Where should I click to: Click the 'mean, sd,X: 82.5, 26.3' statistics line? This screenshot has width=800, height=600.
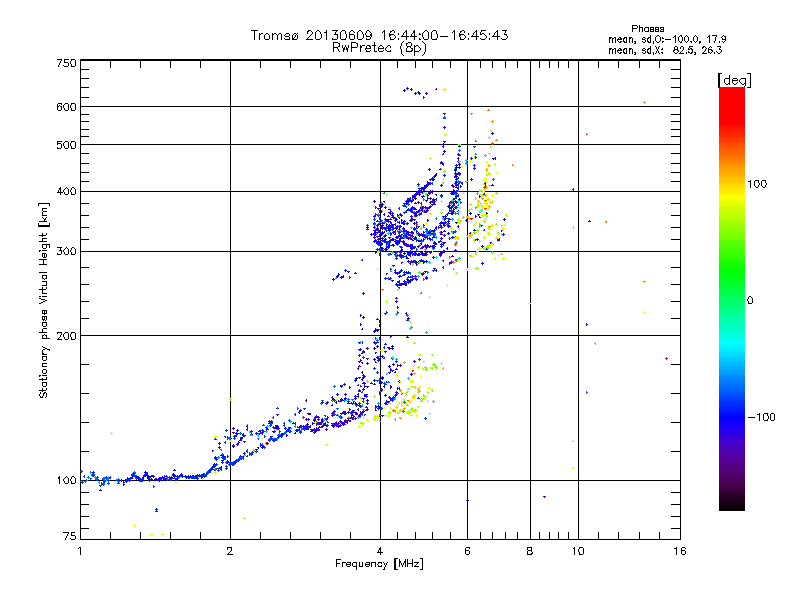coord(665,50)
